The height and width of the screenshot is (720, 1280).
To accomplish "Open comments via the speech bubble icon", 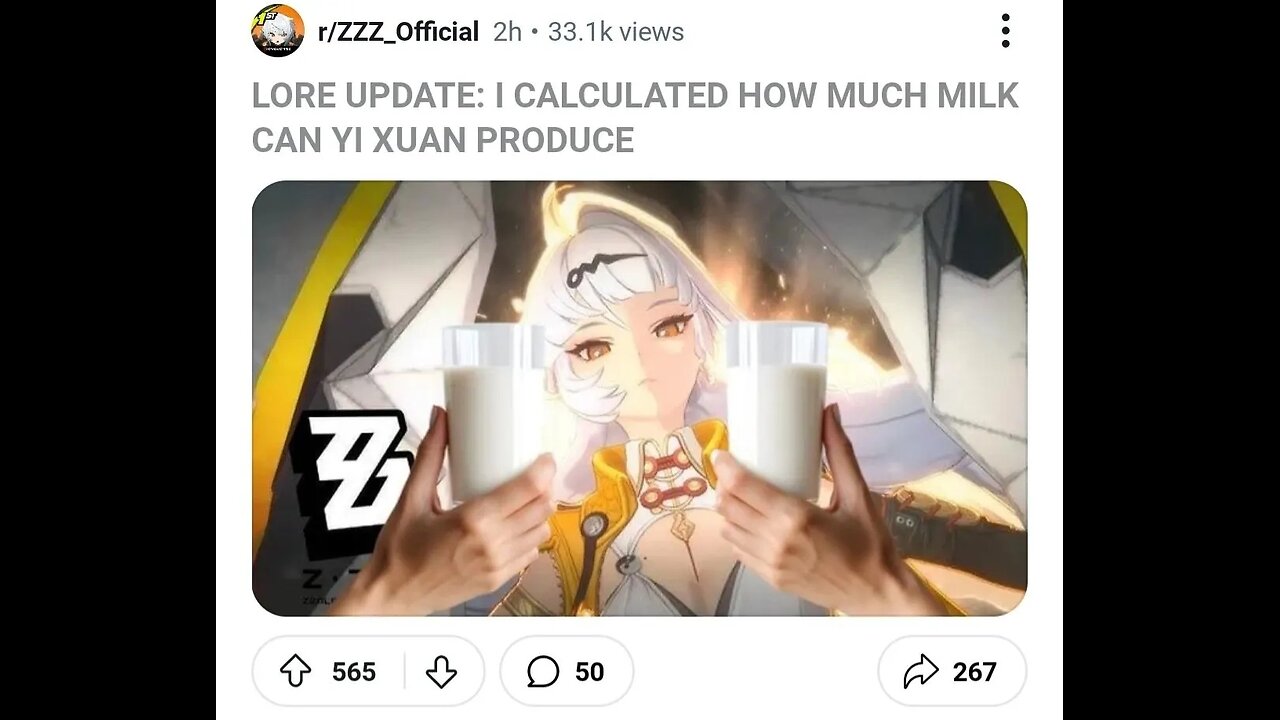I will tap(542, 672).
